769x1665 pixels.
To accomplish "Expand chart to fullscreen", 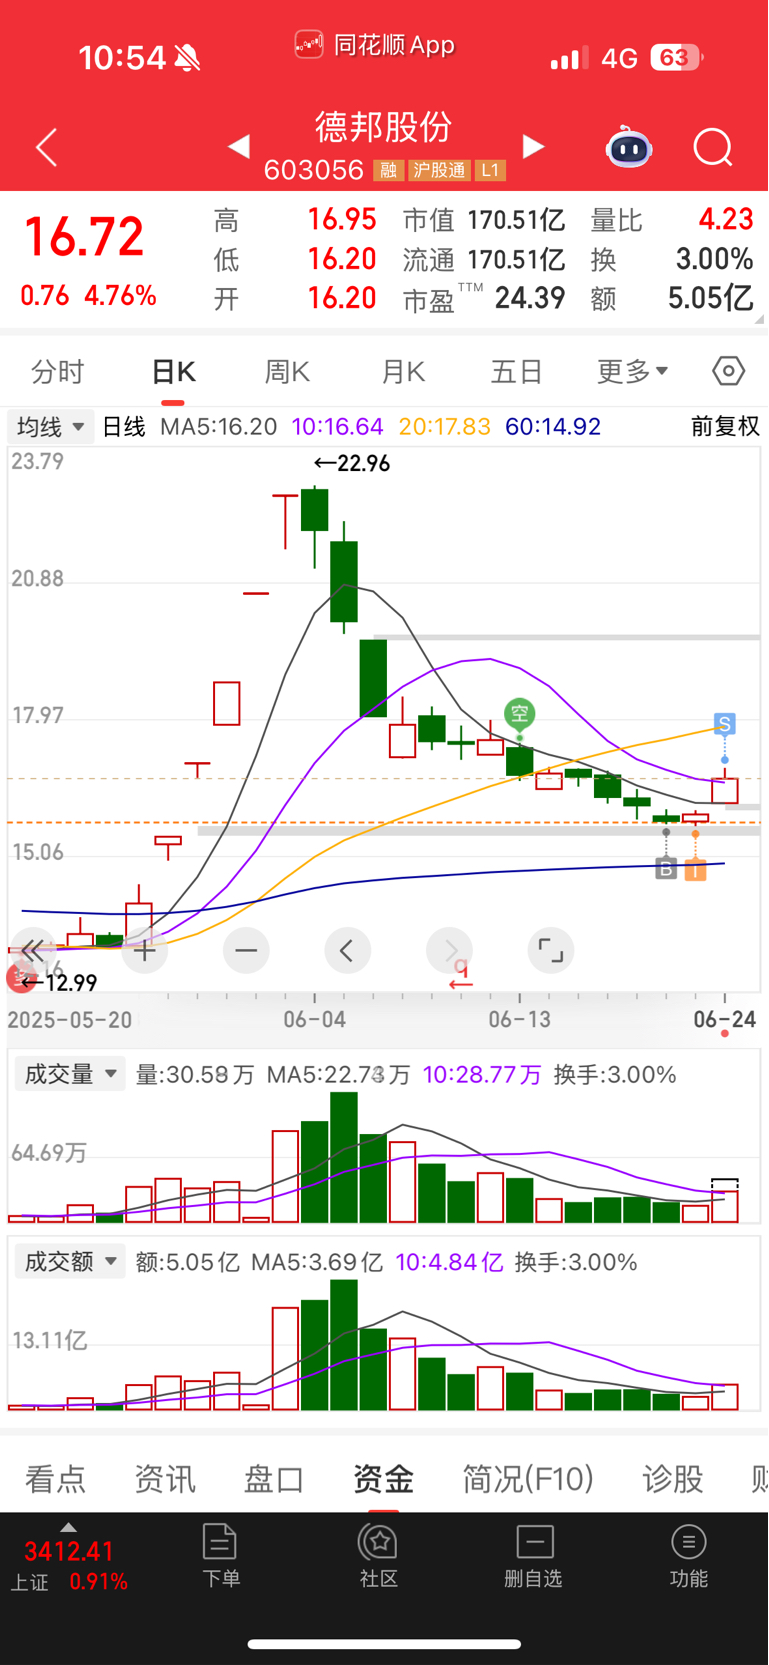I will point(551,951).
